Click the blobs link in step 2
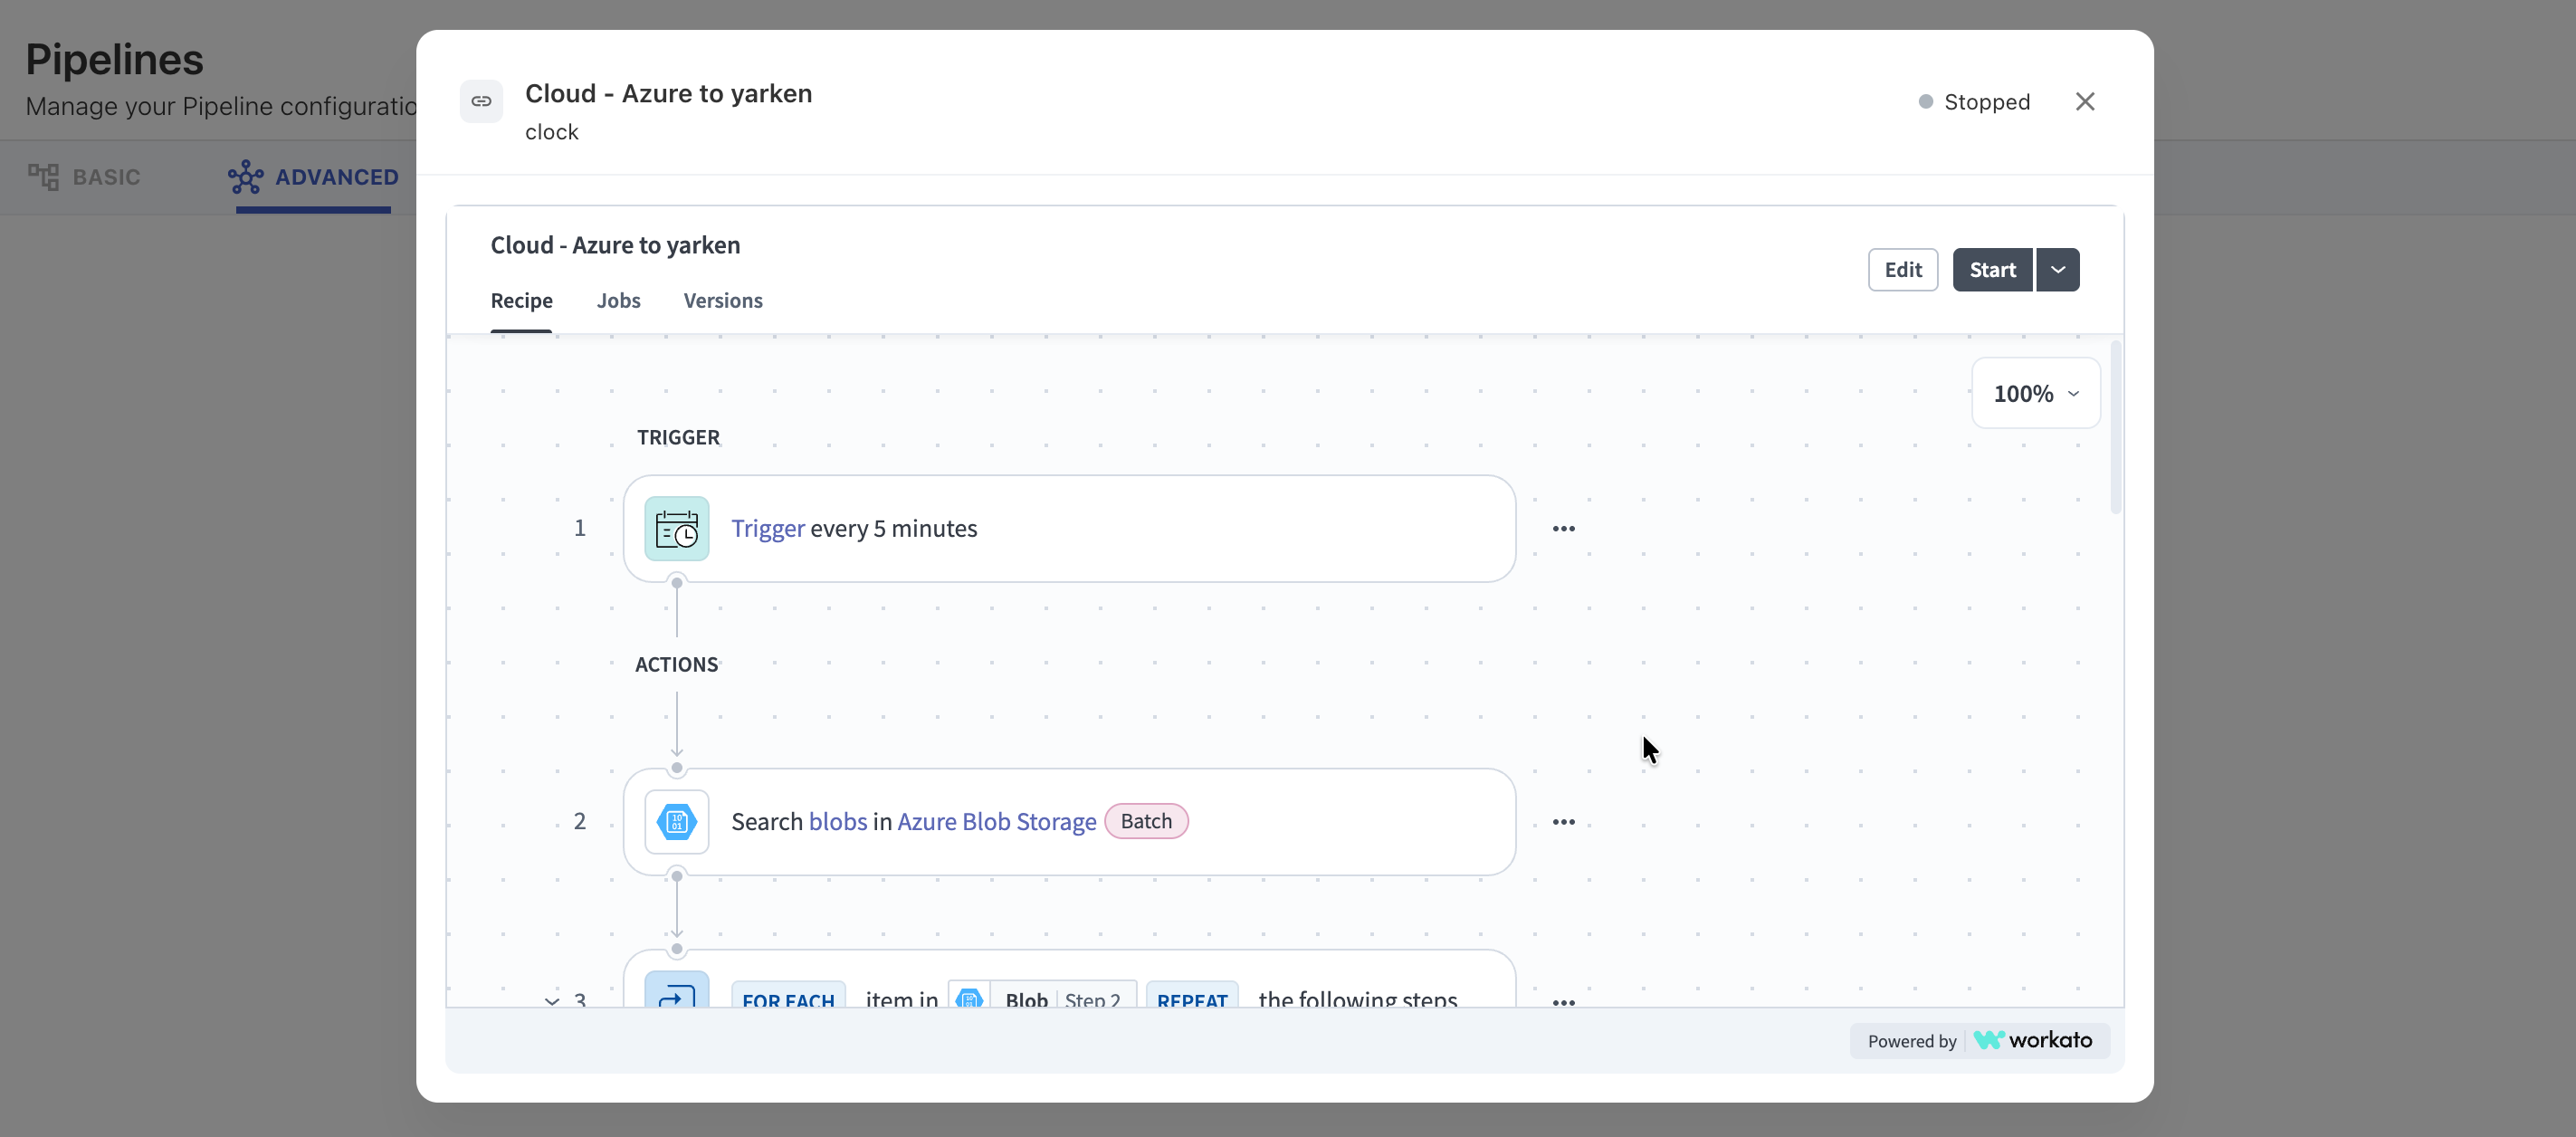This screenshot has height=1137, width=2576. 838,821
